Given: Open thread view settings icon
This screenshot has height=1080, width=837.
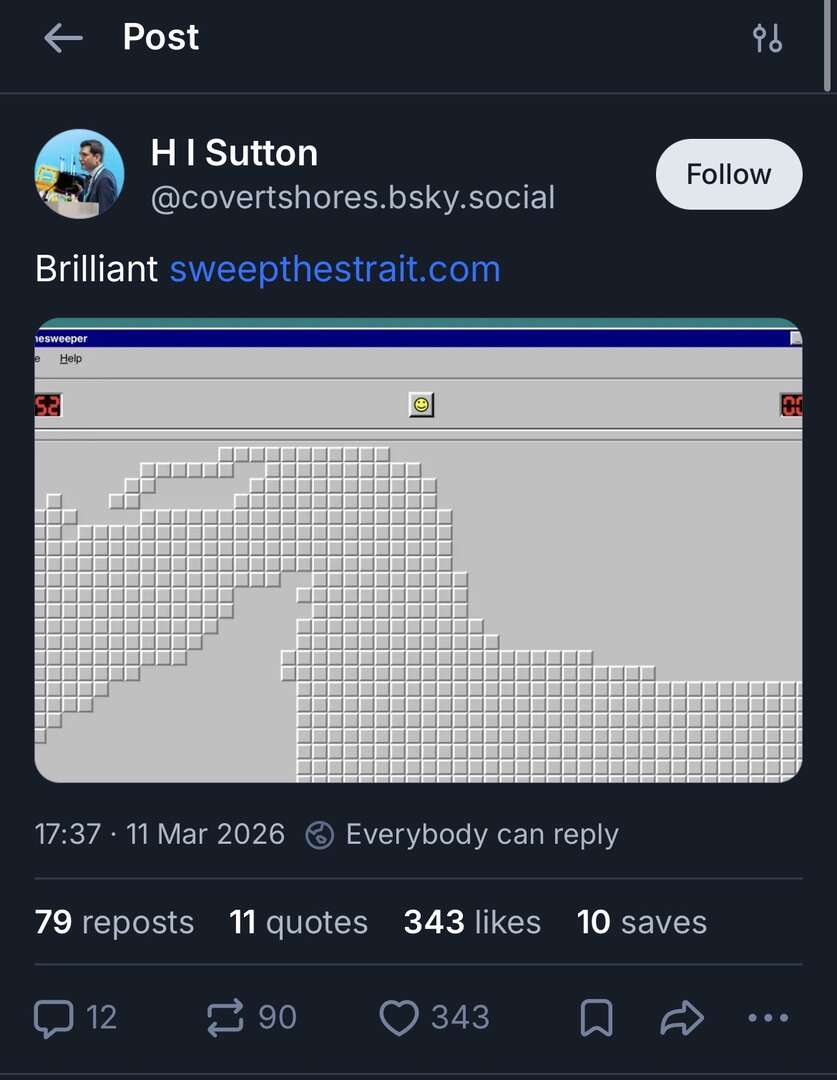Looking at the screenshot, I should pos(767,39).
